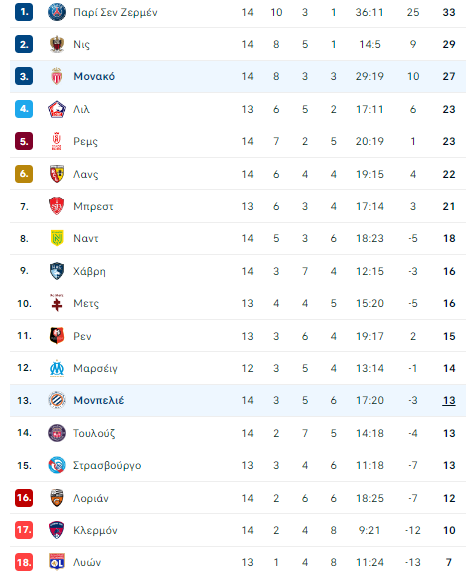Image resolution: width=466 pixels, height=578 pixels.
Task: Click the Nantes club crest
Action: tap(57, 238)
